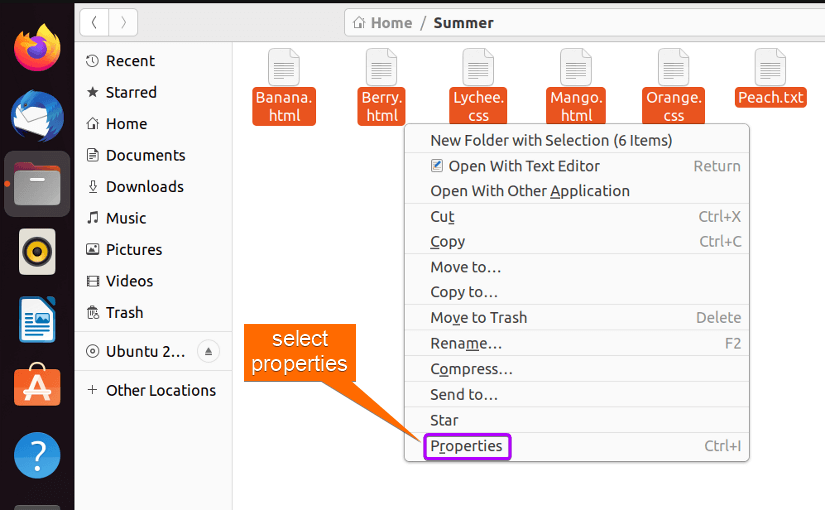Go to Home in sidebar
The width and height of the screenshot is (825, 510).
click(x=153, y=124)
